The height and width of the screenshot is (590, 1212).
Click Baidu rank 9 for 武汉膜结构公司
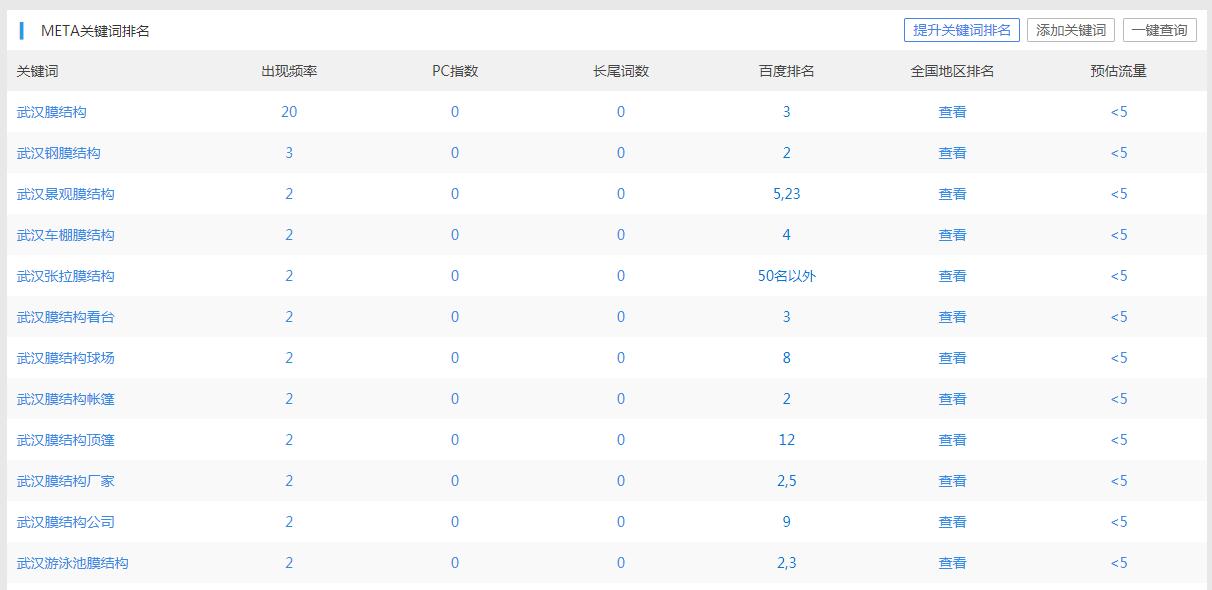pyautogui.click(x=786, y=522)
